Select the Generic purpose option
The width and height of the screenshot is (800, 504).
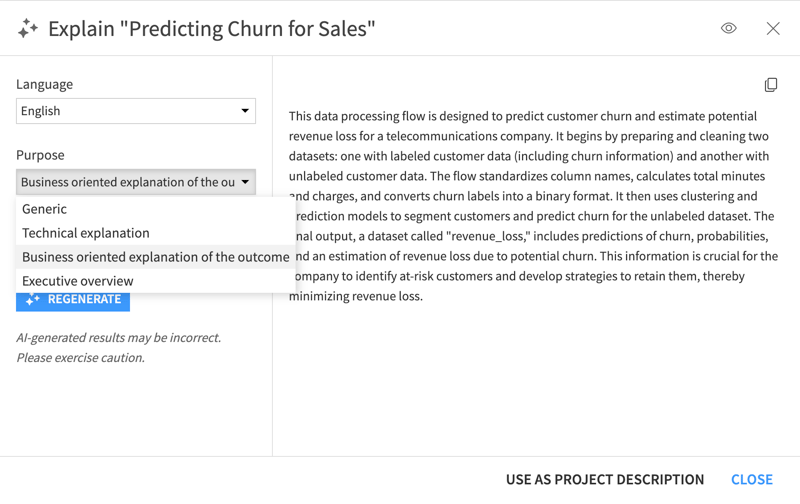[45, 209]
